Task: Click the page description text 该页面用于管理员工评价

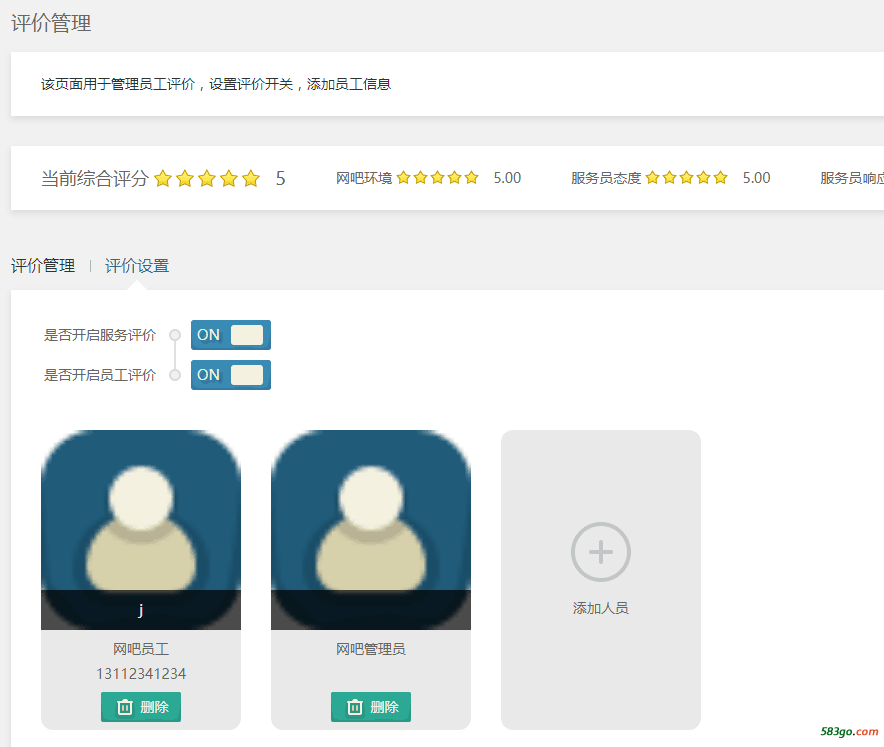Action: (118, 85)
